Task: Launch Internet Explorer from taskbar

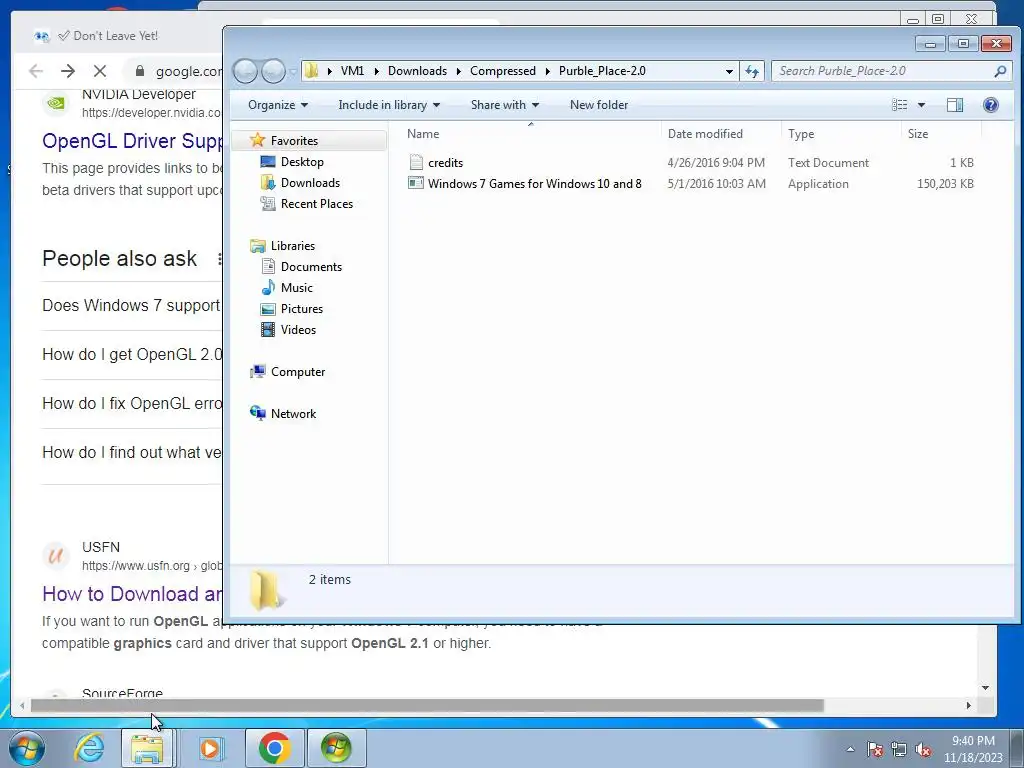Action: [89, 748]
